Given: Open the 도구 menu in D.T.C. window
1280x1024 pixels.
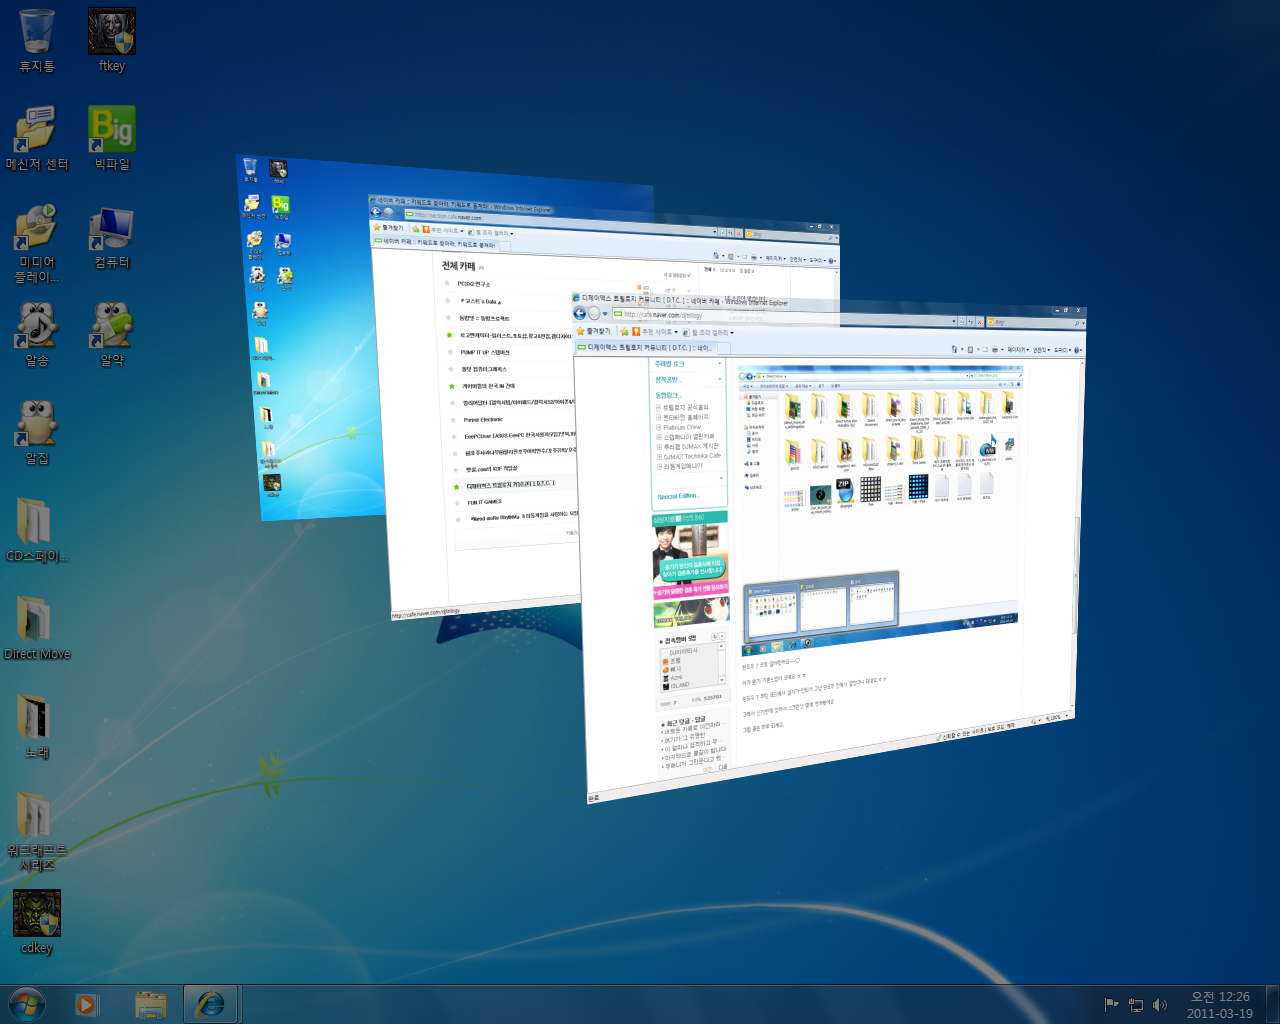Looking at the screenshot, I should (1060, 350).
